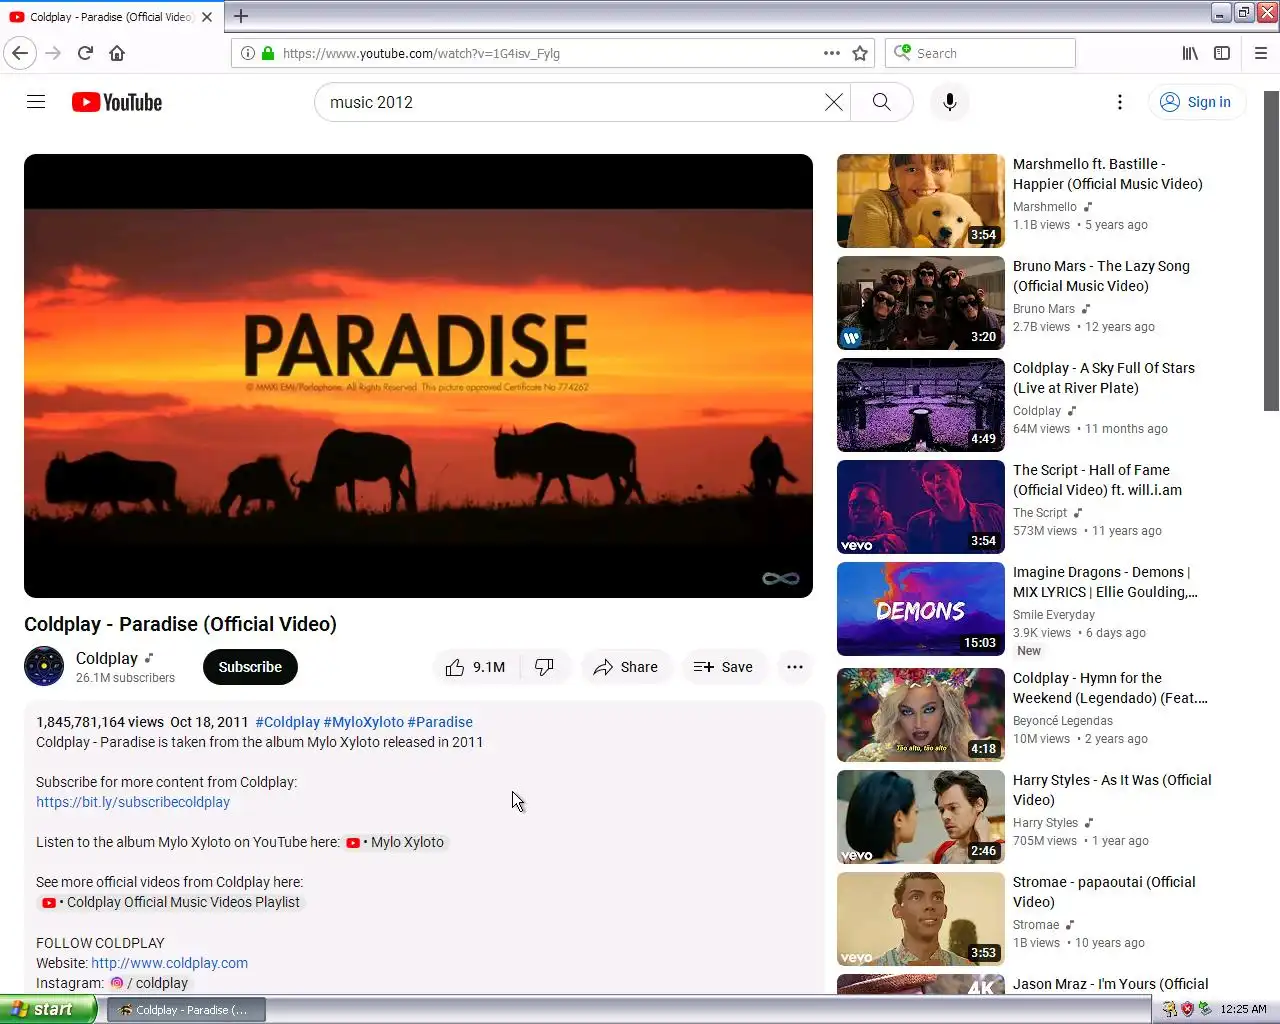Click the Sign in button
Image resolution: width=1280 pixels, height=1024 pixels.
click(1196, 102)
